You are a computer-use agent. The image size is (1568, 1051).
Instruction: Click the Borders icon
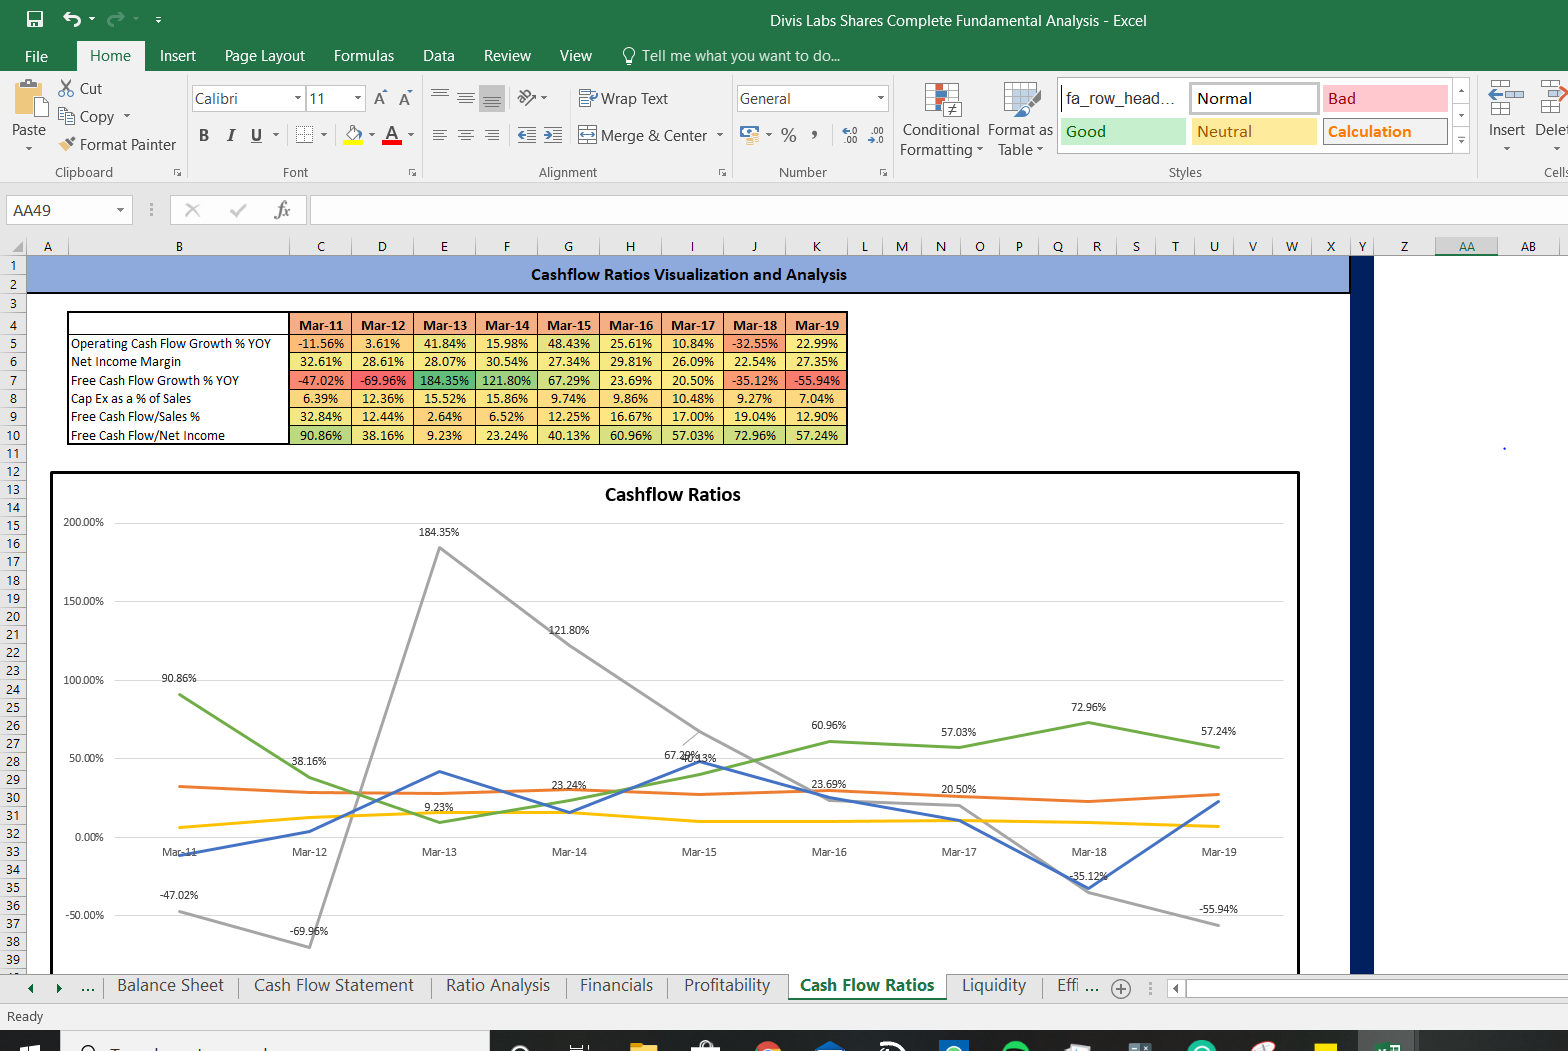point(305,134)
